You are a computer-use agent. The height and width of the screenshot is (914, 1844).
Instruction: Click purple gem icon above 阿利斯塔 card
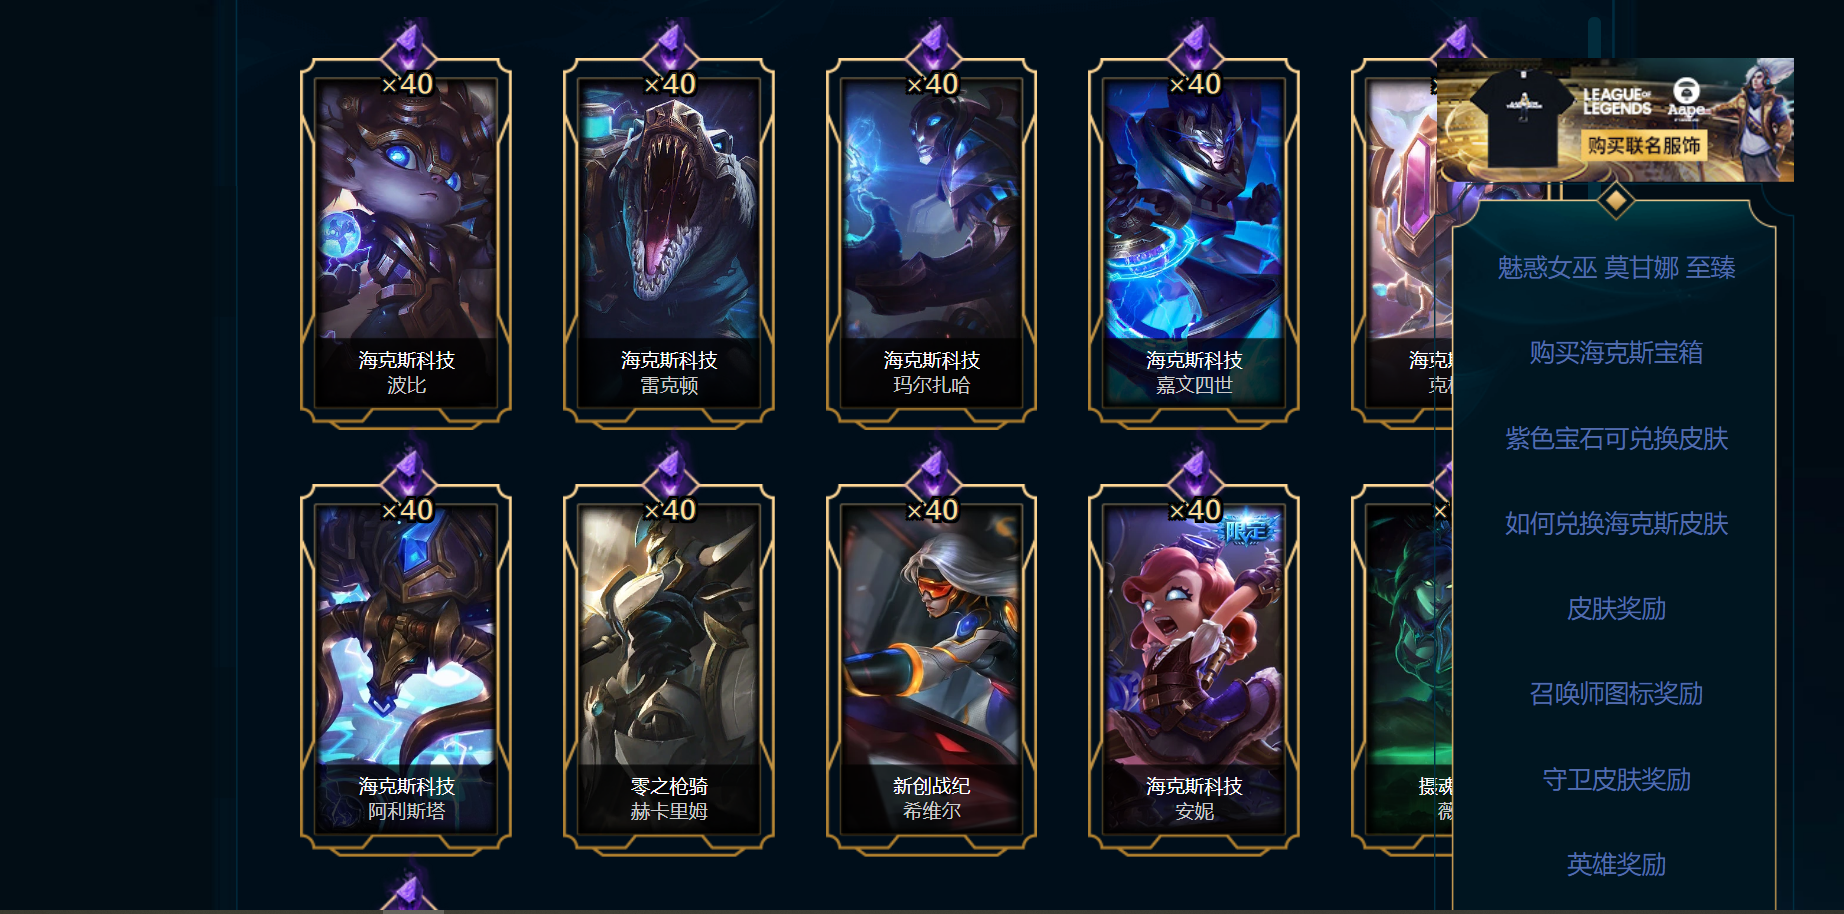(x=408, y=473)
